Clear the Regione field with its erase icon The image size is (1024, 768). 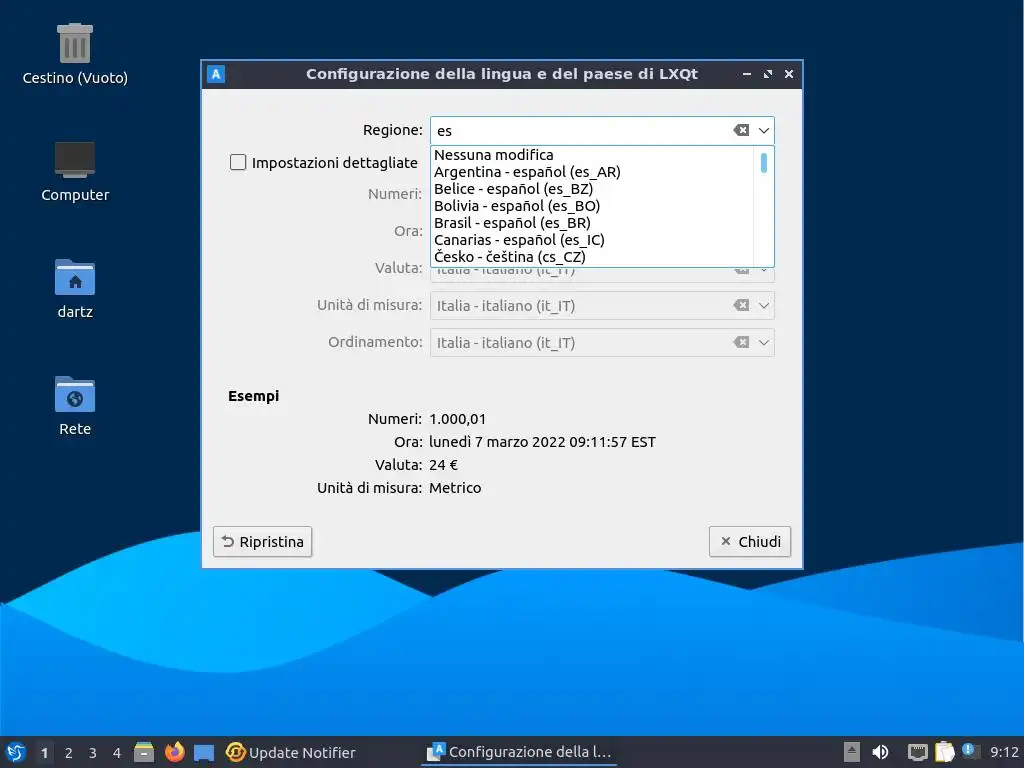coord(741,130)
